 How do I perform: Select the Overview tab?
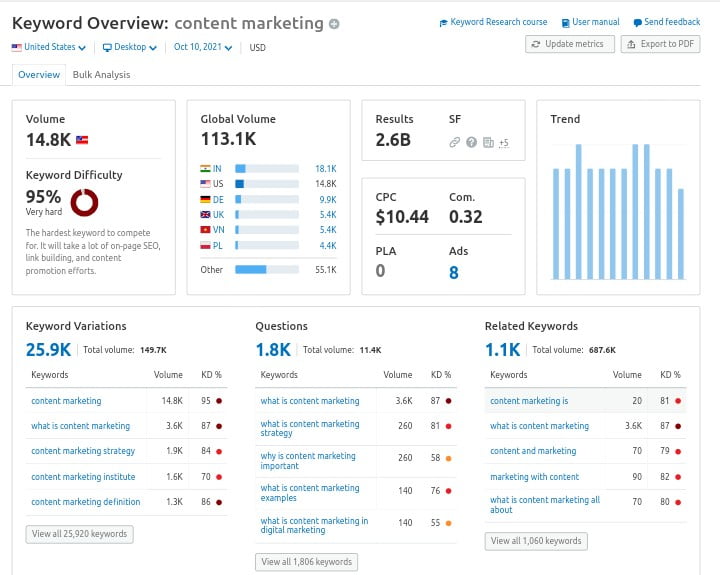[38, 74]
